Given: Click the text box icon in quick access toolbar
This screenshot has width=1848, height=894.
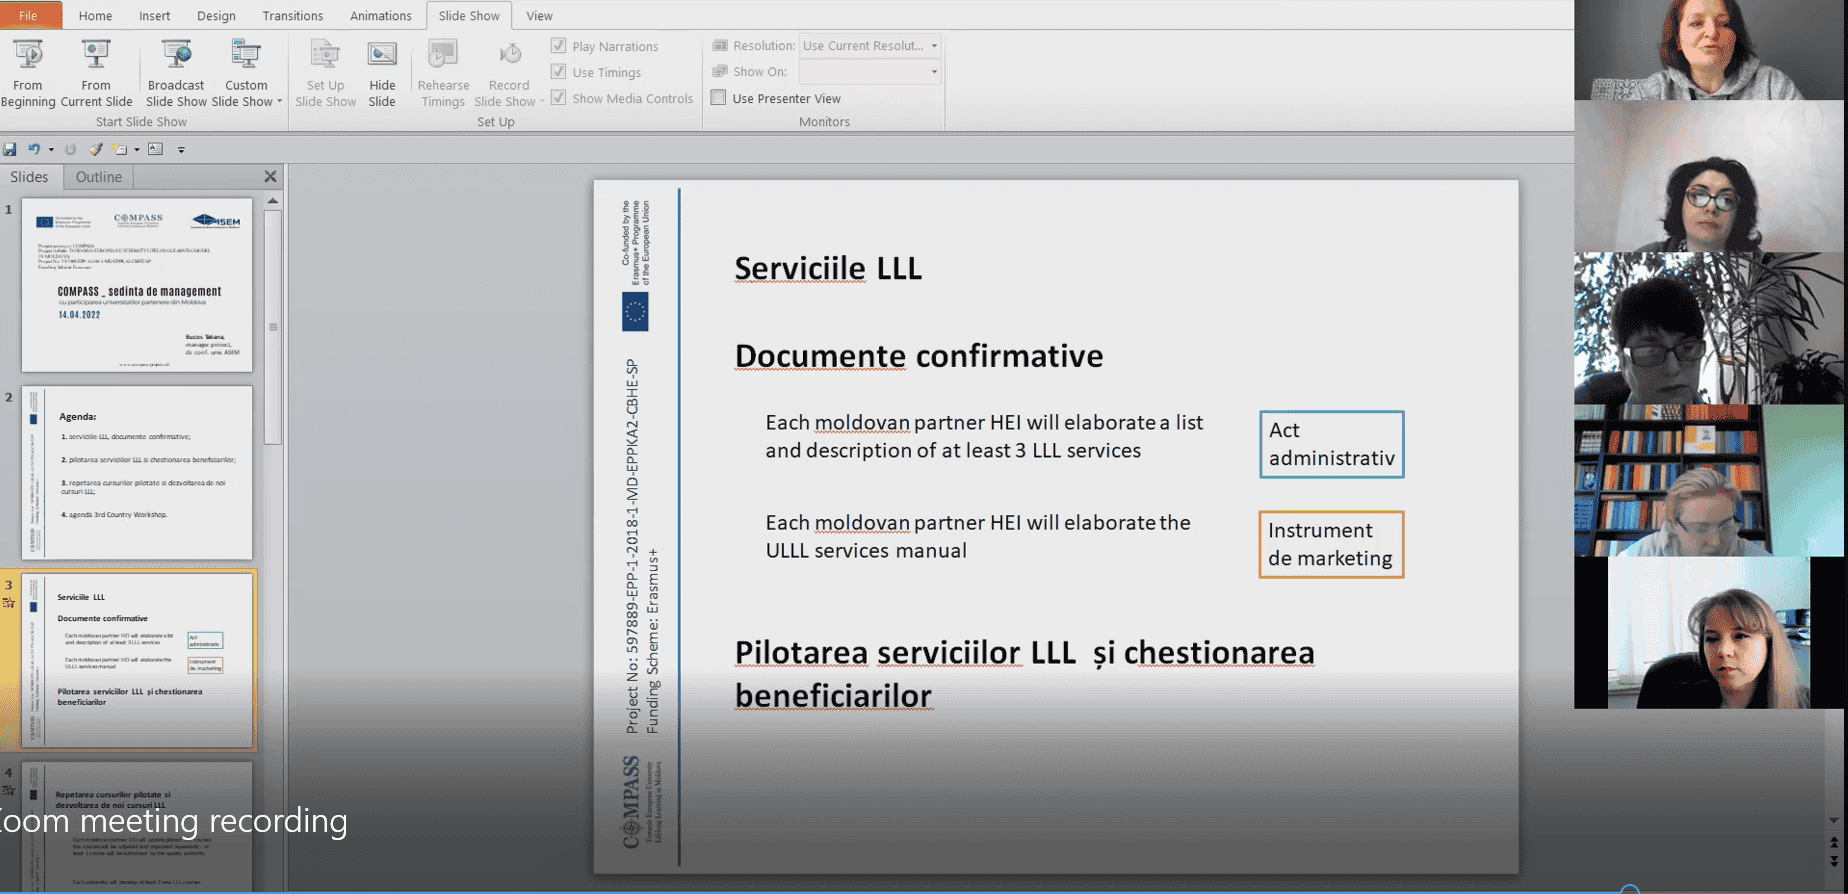Looking at the screenshot, I should [x=155, y=149].
